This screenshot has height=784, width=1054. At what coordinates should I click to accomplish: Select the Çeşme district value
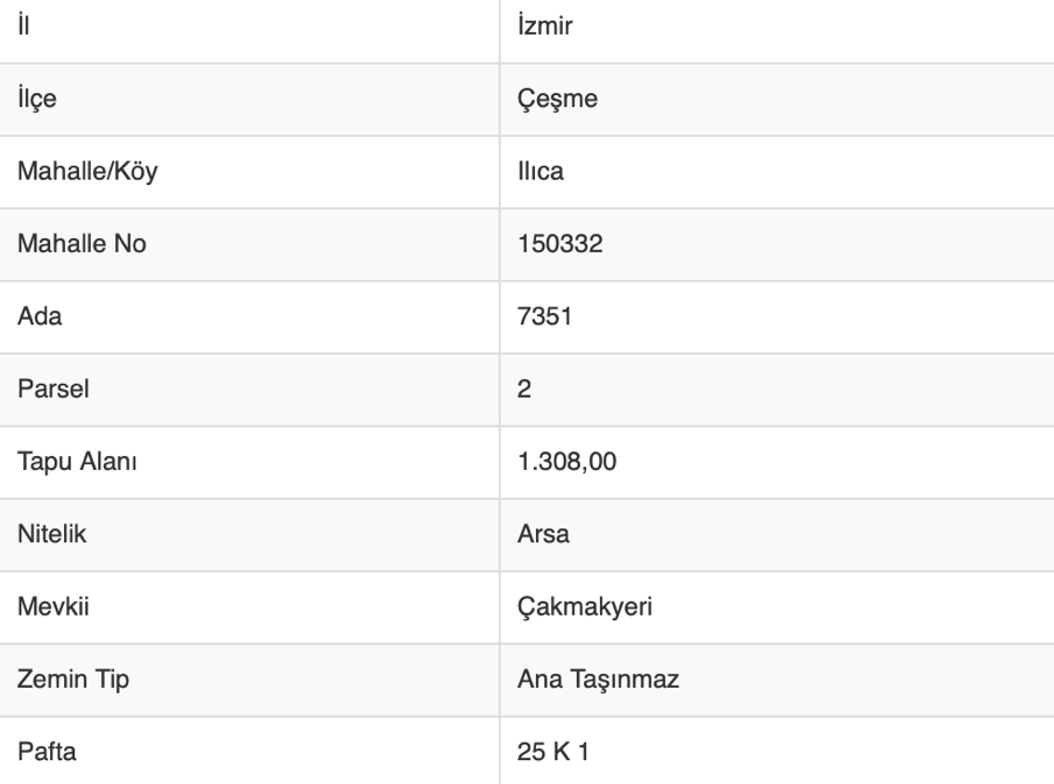tap(557, 99)
